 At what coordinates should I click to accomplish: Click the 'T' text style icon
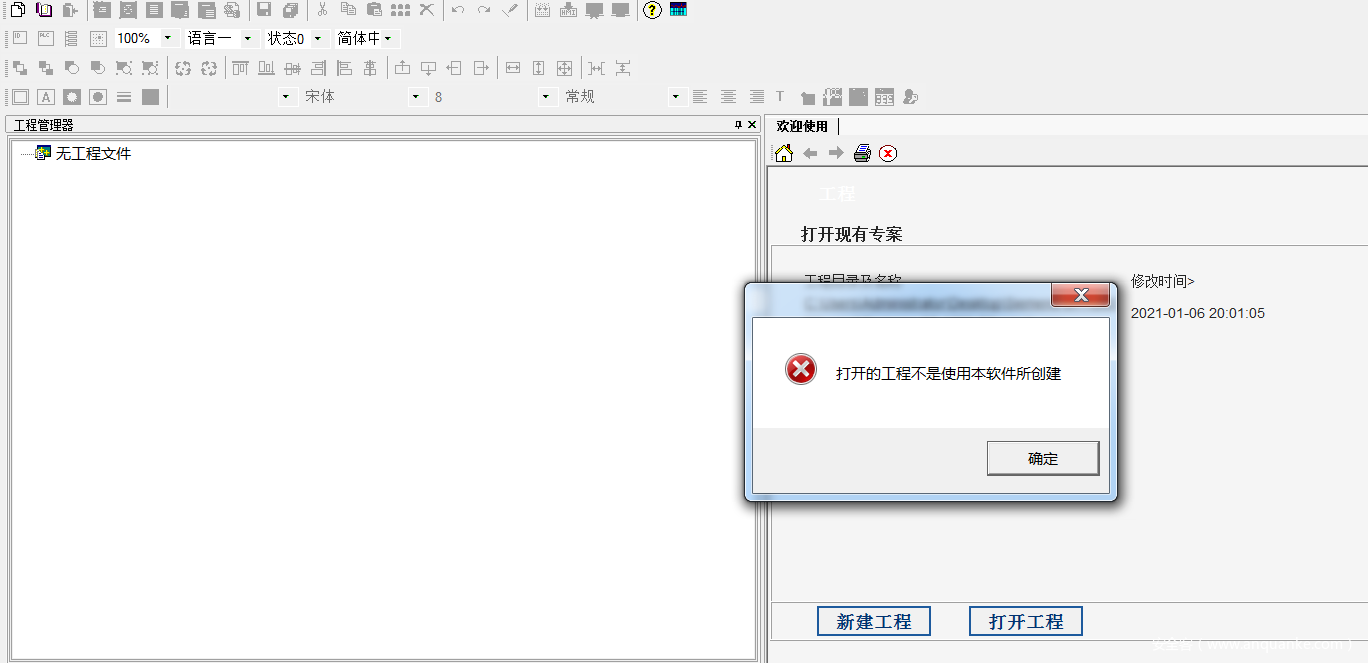[780, 97]
